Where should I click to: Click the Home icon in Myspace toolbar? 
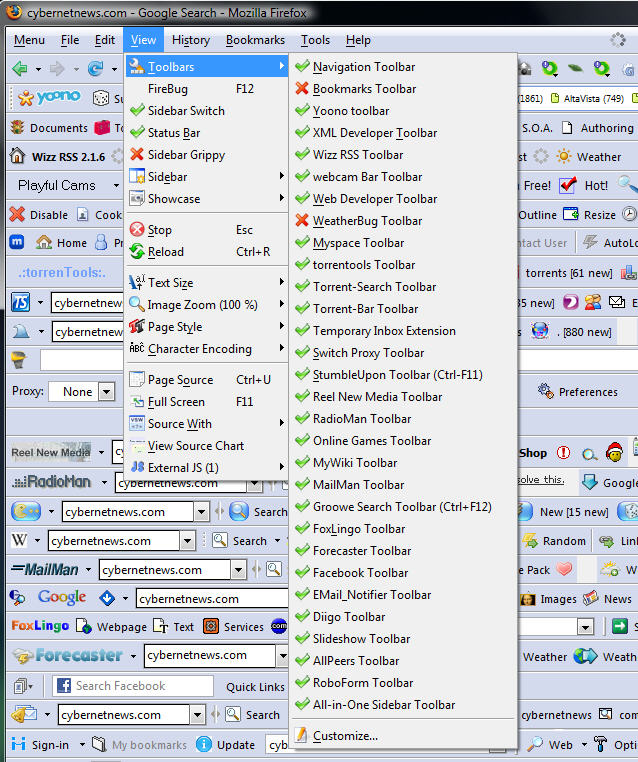(44, 243)
